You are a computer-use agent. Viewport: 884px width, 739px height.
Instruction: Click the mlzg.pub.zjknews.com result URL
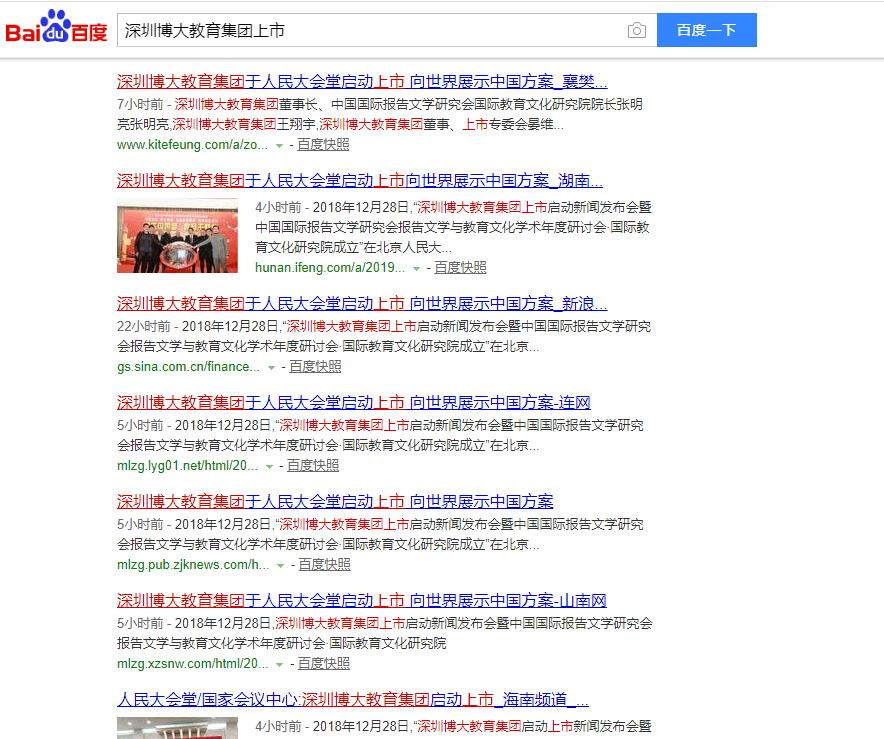click(x=193, y=565)
